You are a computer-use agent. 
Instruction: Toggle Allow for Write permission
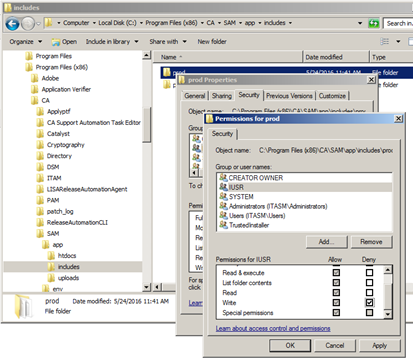[x=336, y=303]
